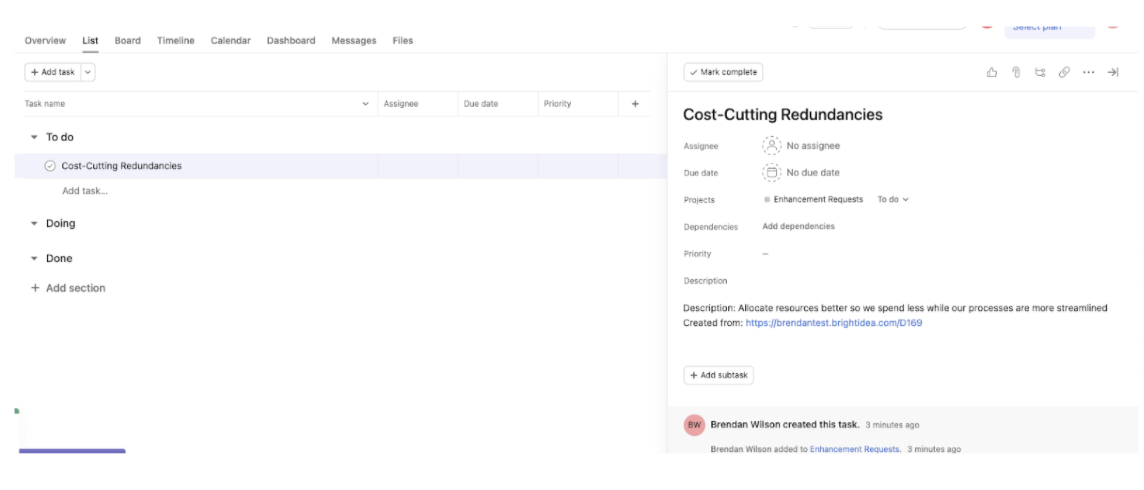This screenshot has height=490, width=1144.
Task: Copy task link with chain icon
Action: tap(1064, 72)
